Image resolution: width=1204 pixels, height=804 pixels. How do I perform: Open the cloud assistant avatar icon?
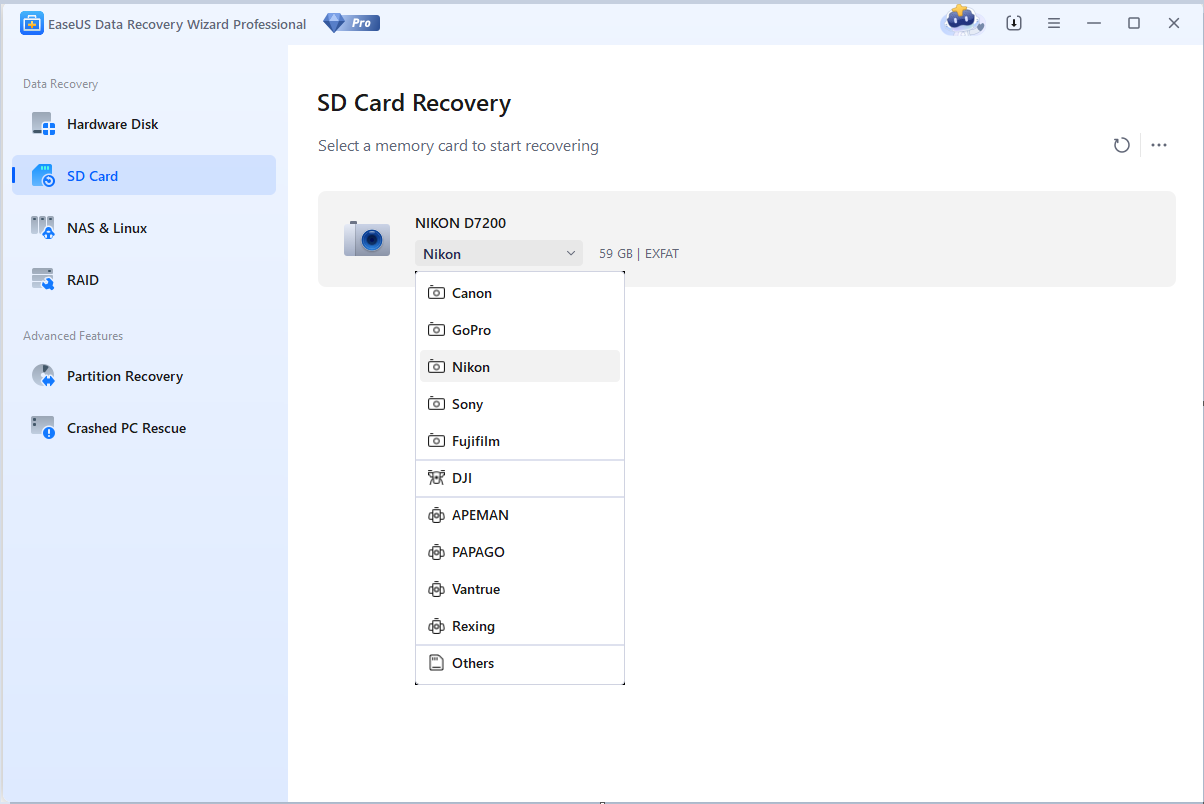[962, 21]
